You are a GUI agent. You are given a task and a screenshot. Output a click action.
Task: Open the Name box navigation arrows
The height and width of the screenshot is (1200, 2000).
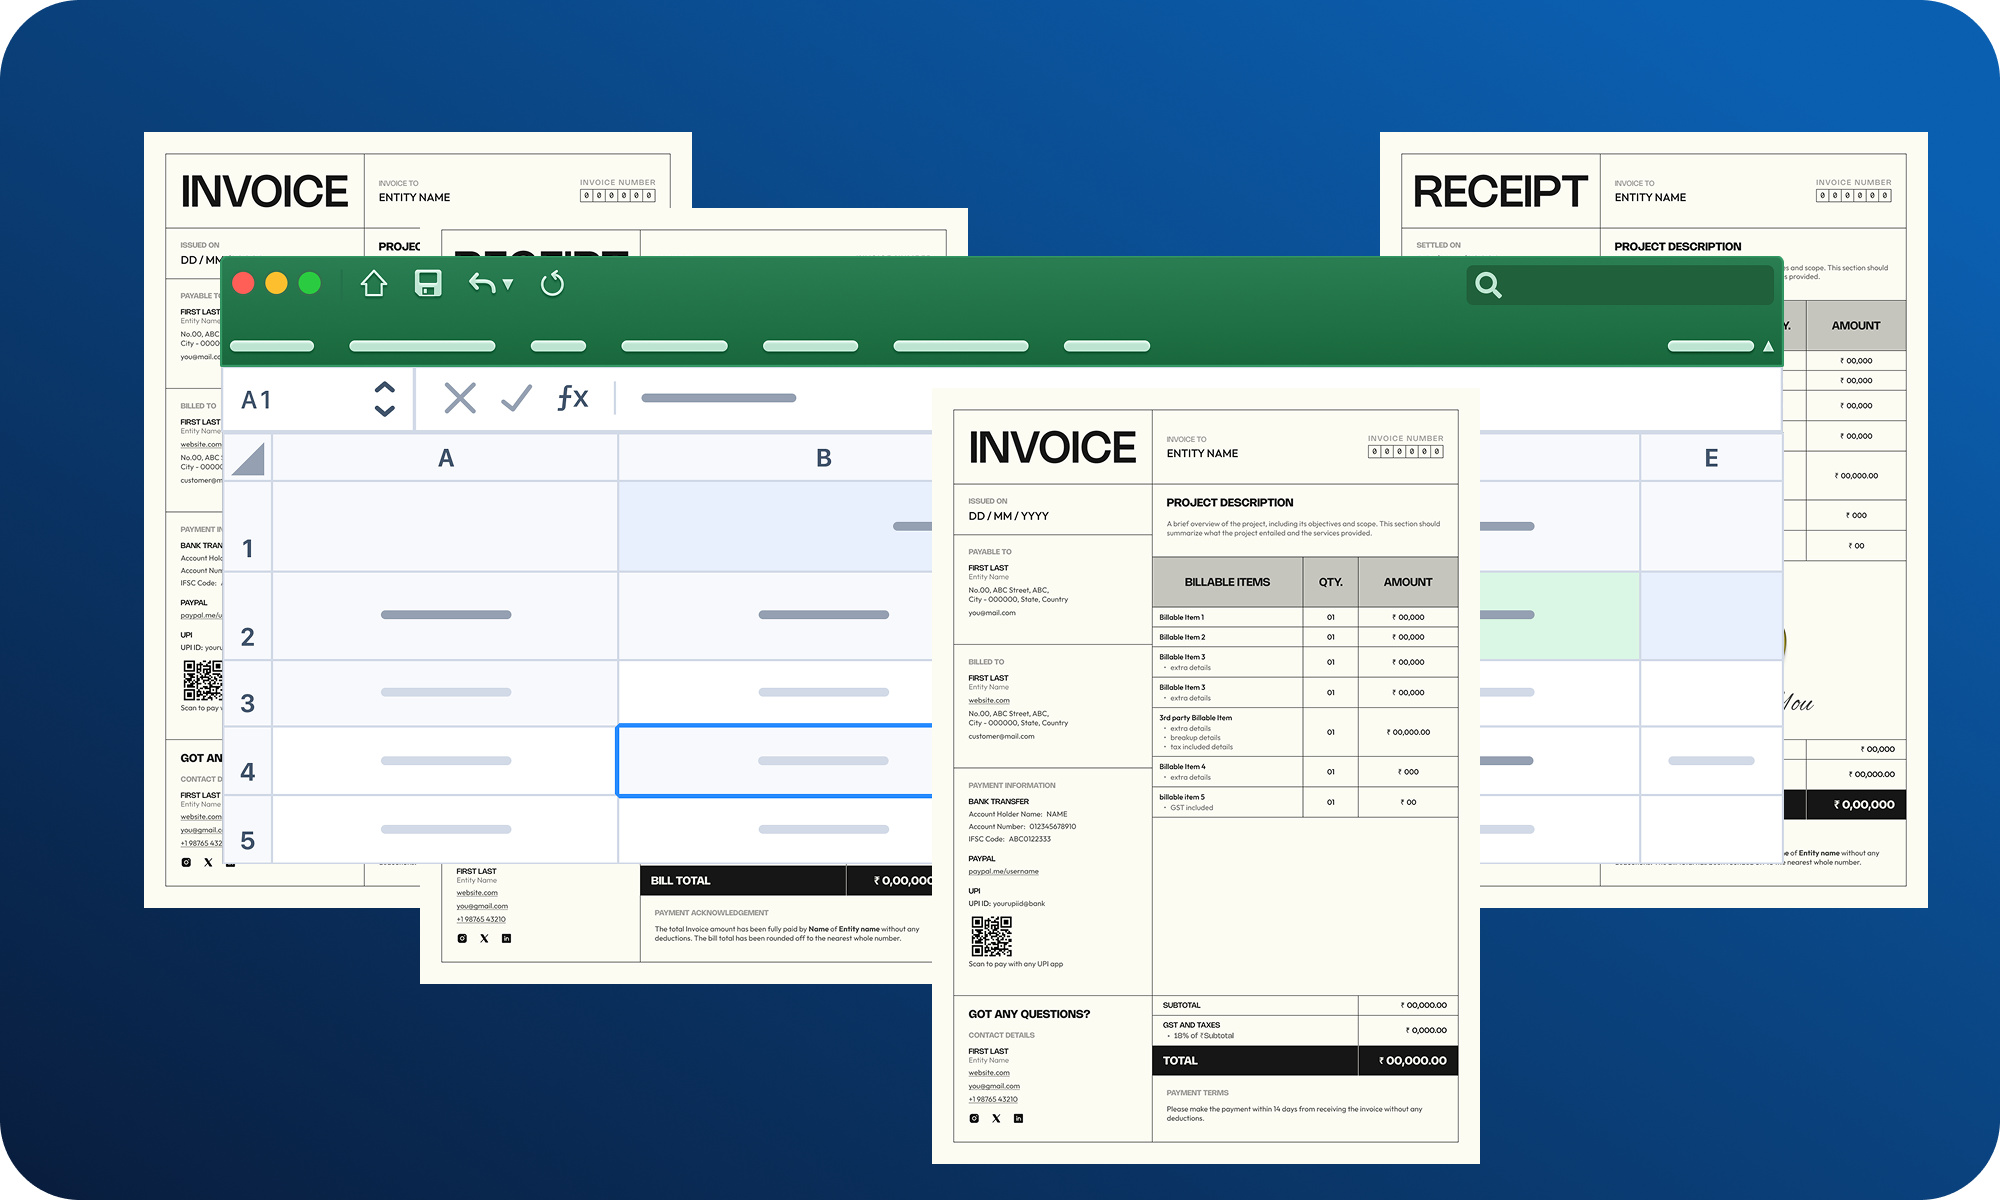click(383, 399)
